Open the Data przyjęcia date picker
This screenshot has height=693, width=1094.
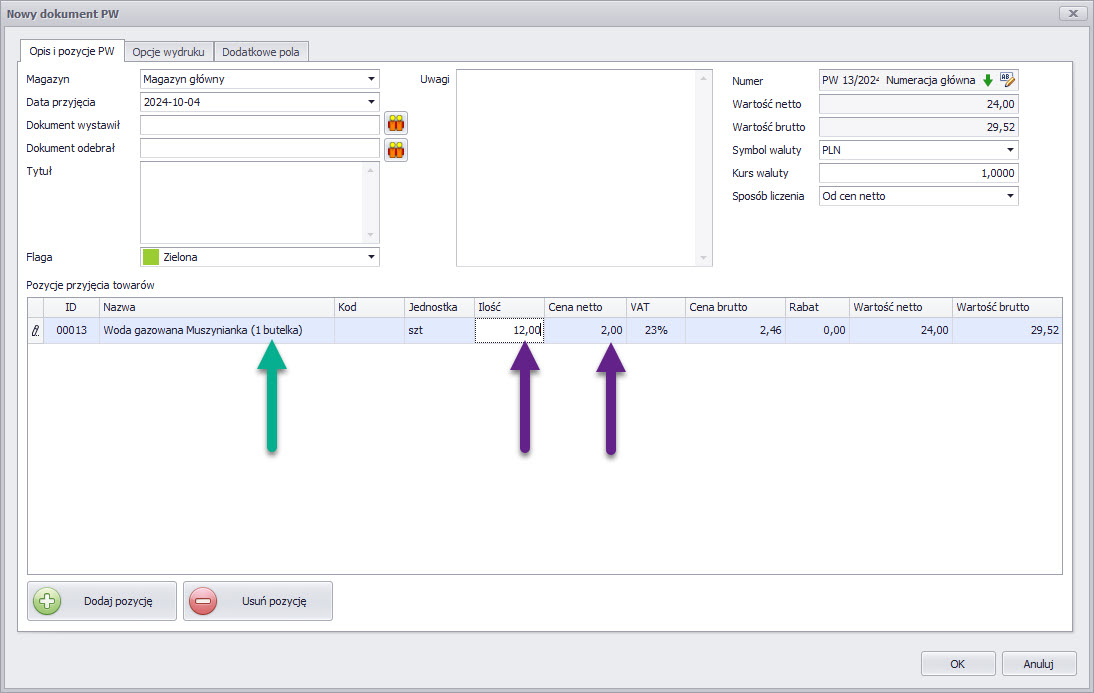point(371,102)
